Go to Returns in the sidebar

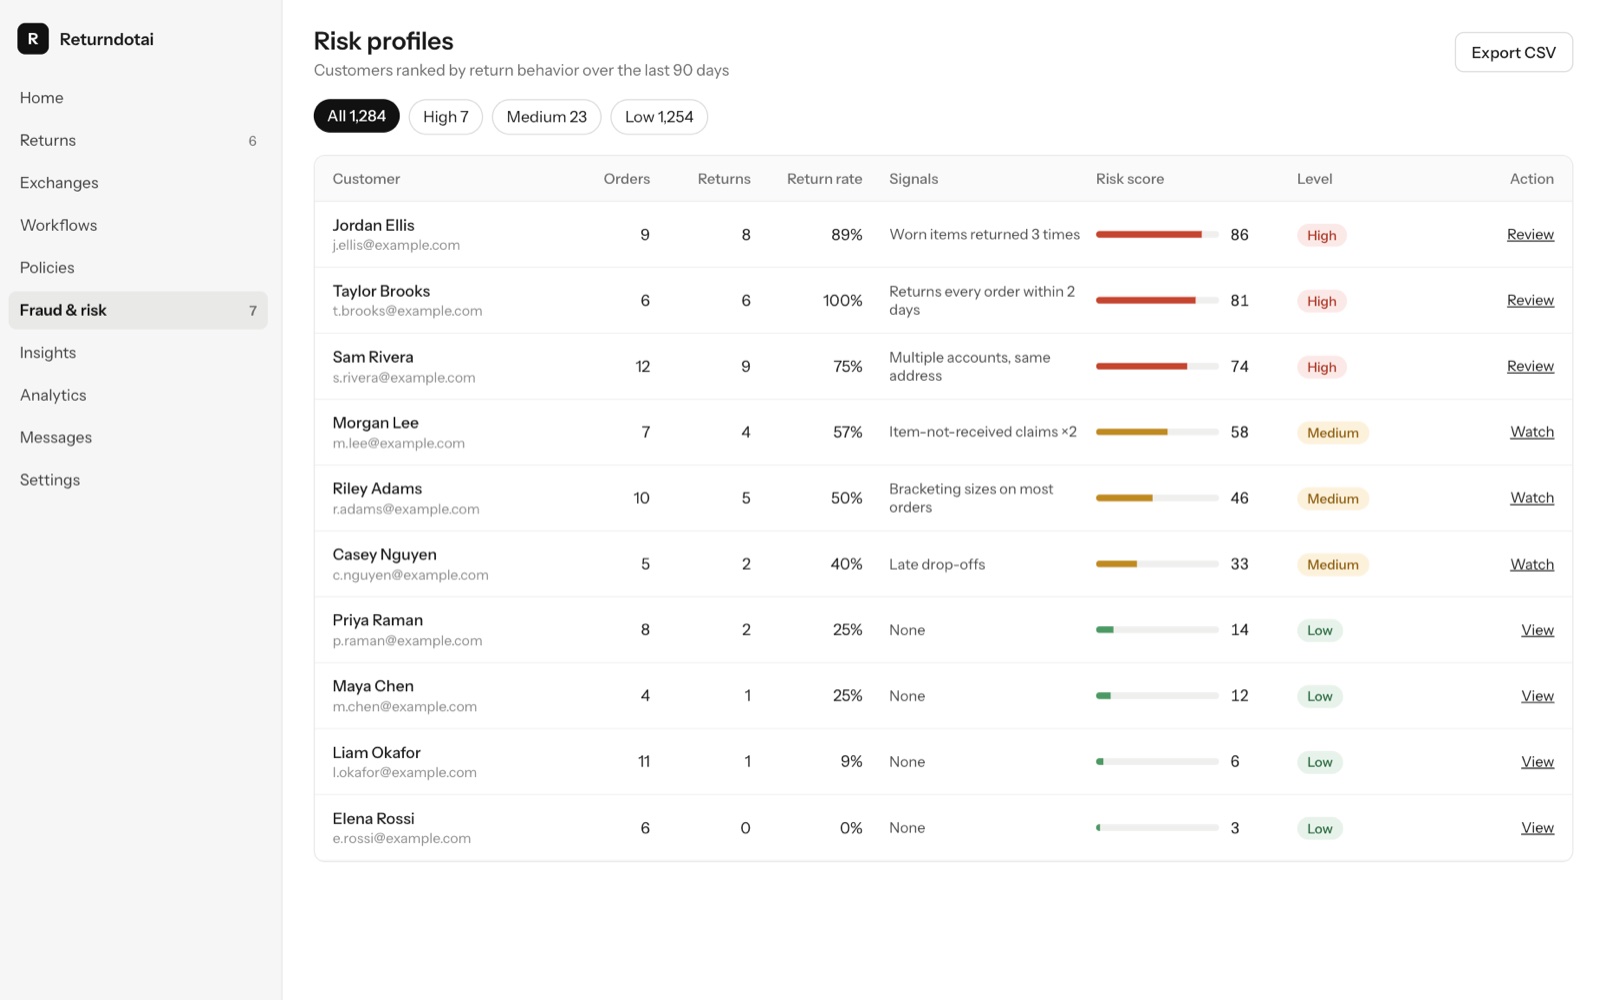click(x=138, y=140)
